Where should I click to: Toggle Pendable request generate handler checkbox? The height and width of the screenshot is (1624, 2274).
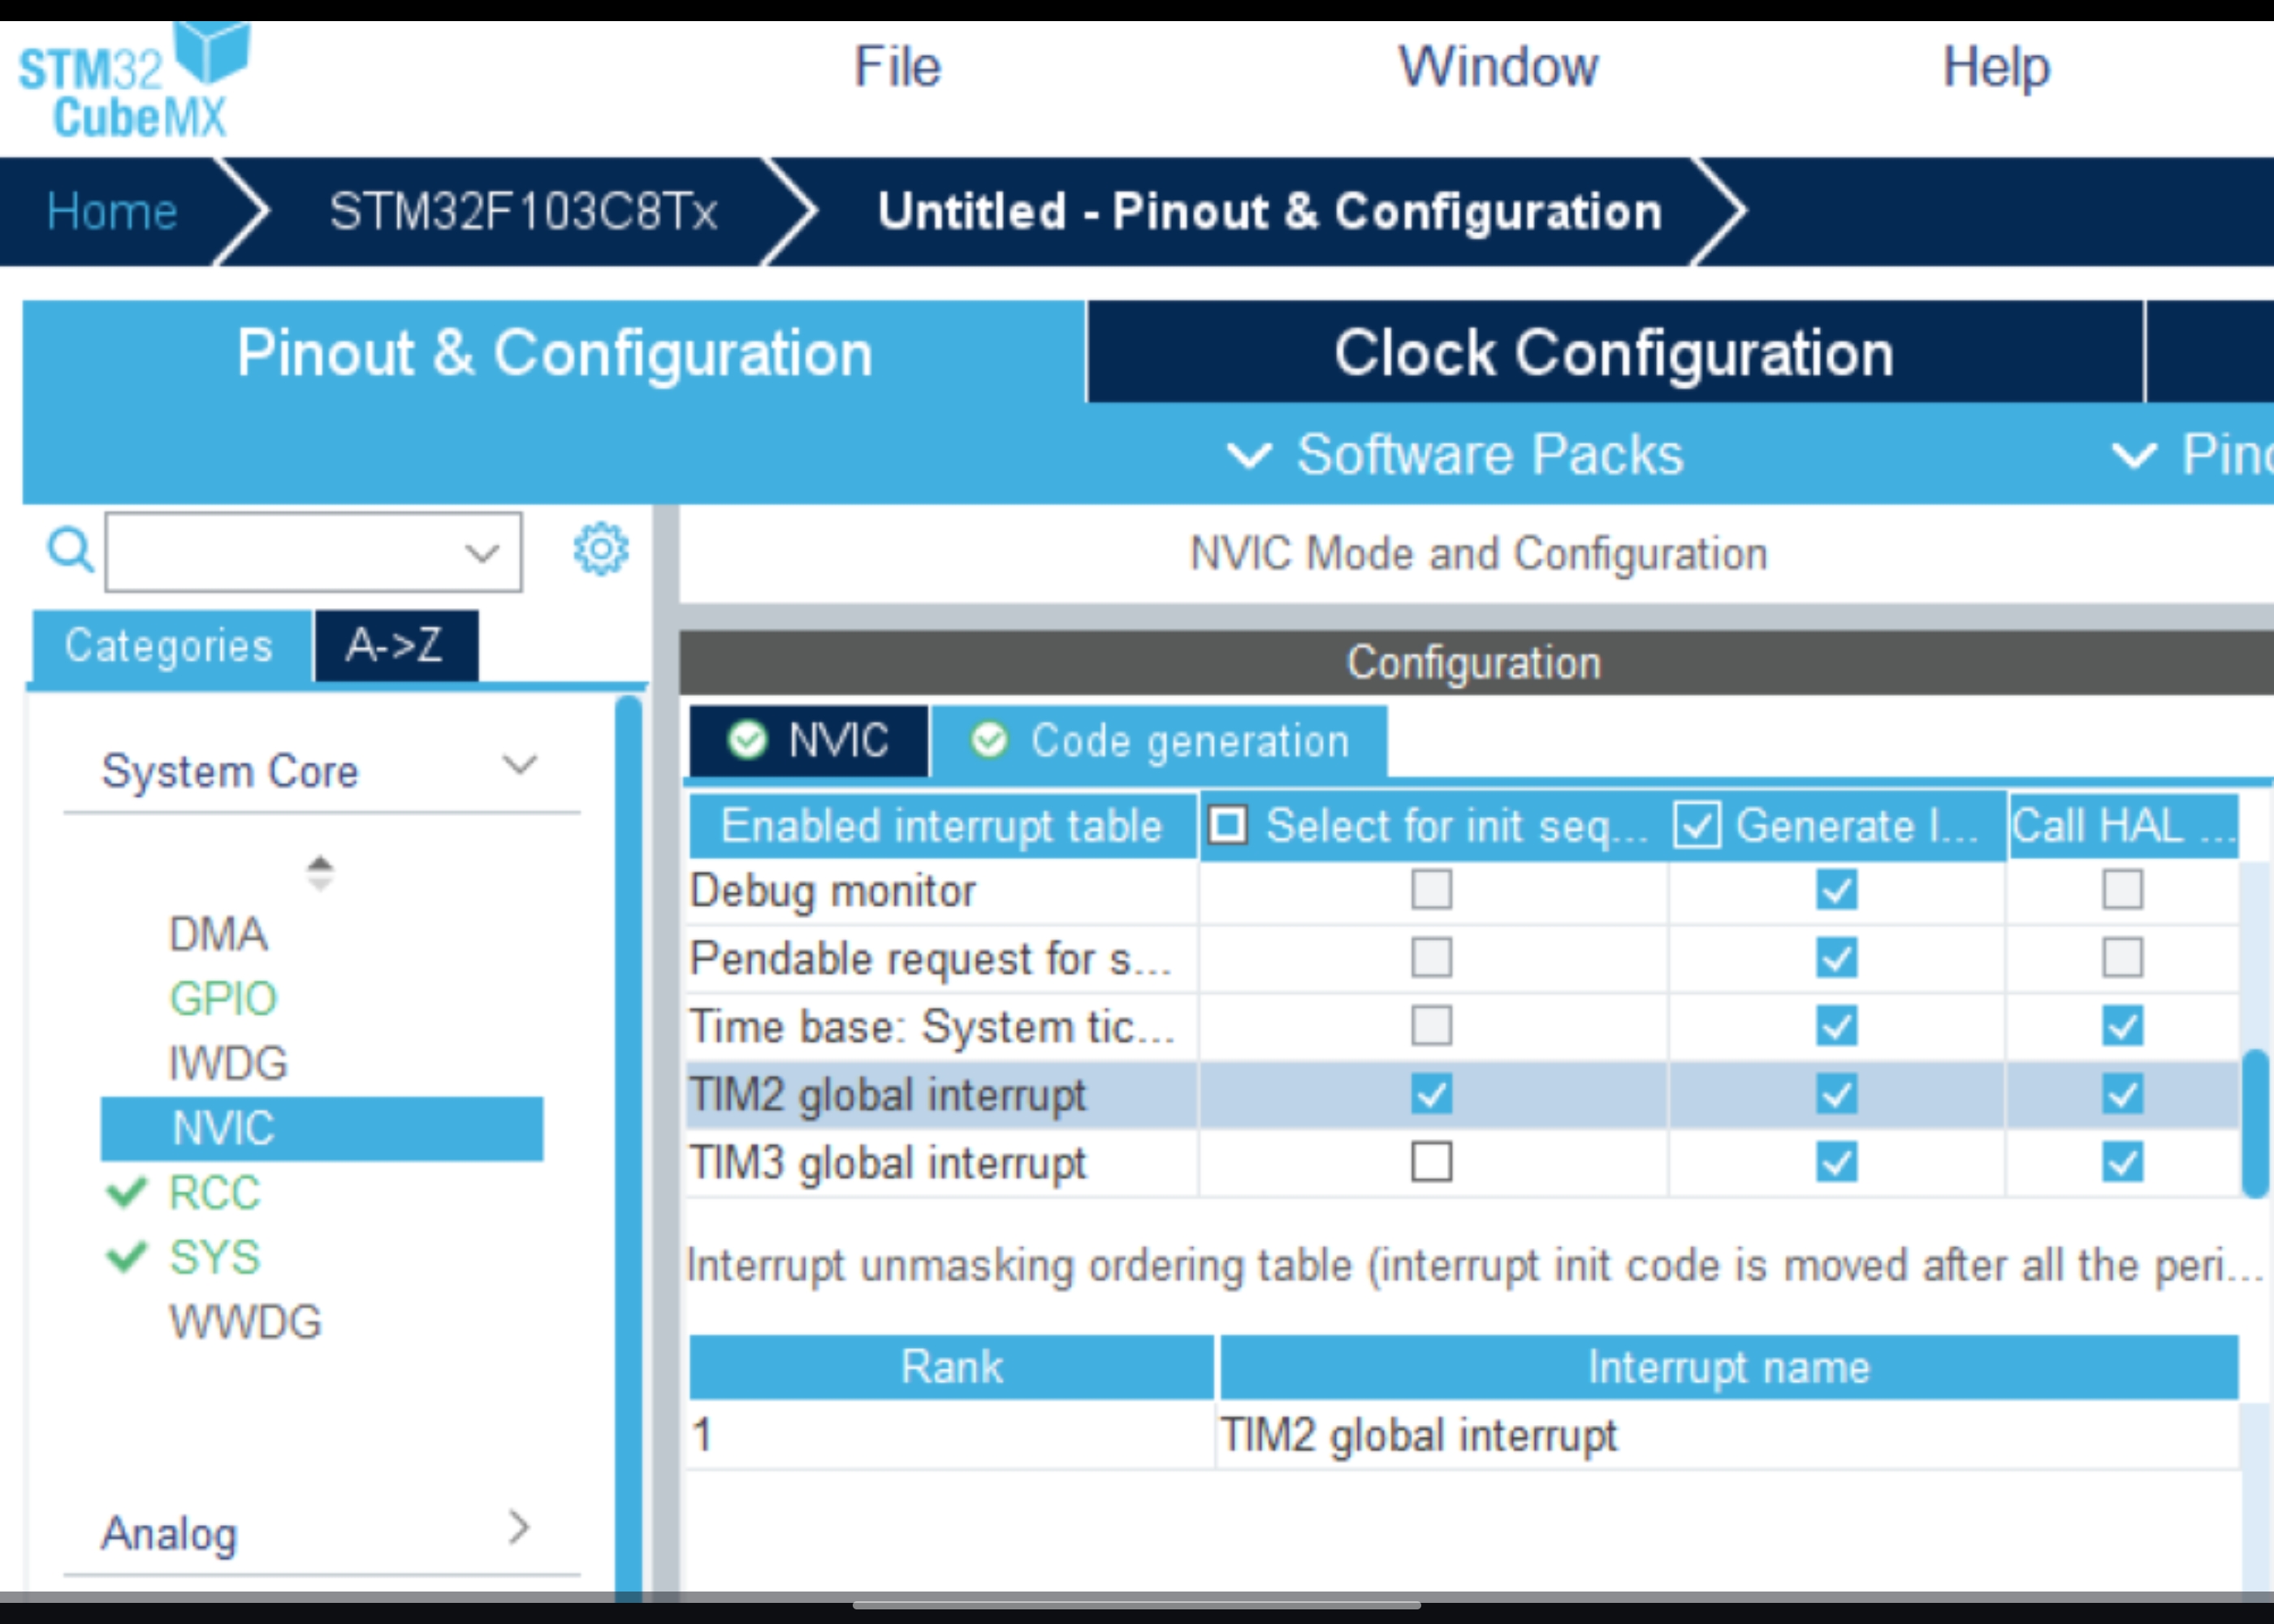1837,958
